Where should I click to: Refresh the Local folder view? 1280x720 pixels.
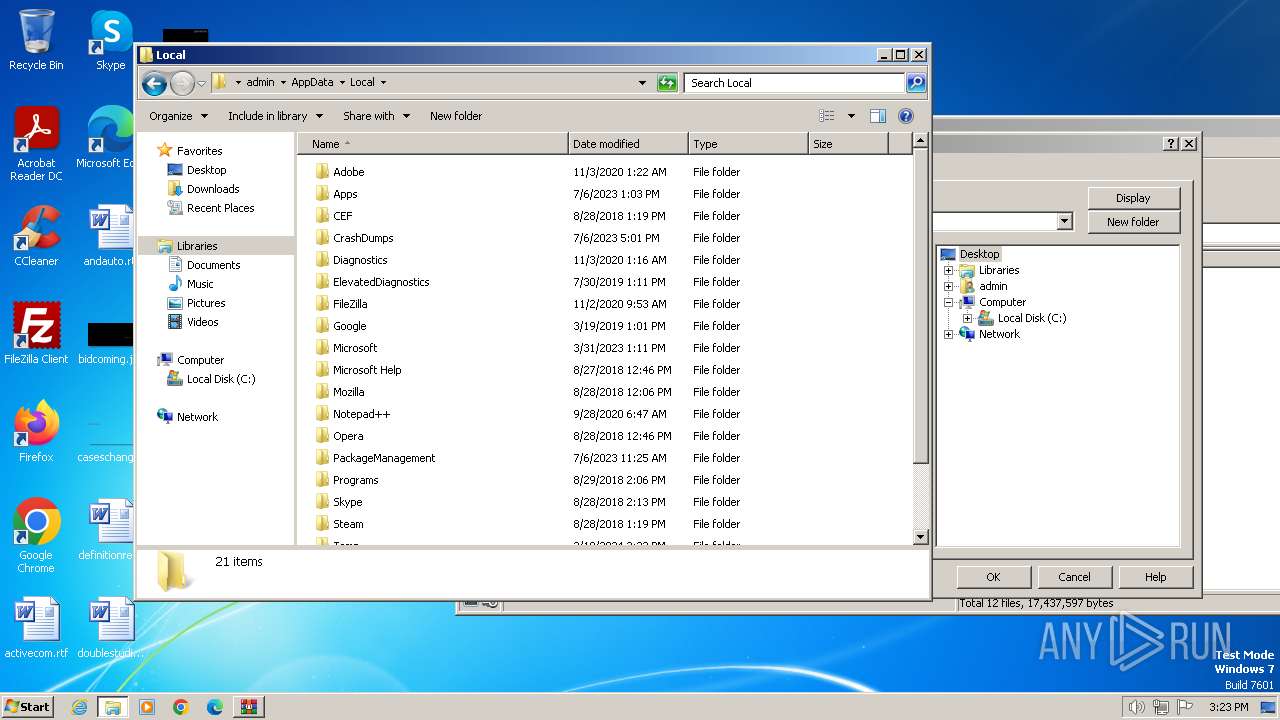667,83
